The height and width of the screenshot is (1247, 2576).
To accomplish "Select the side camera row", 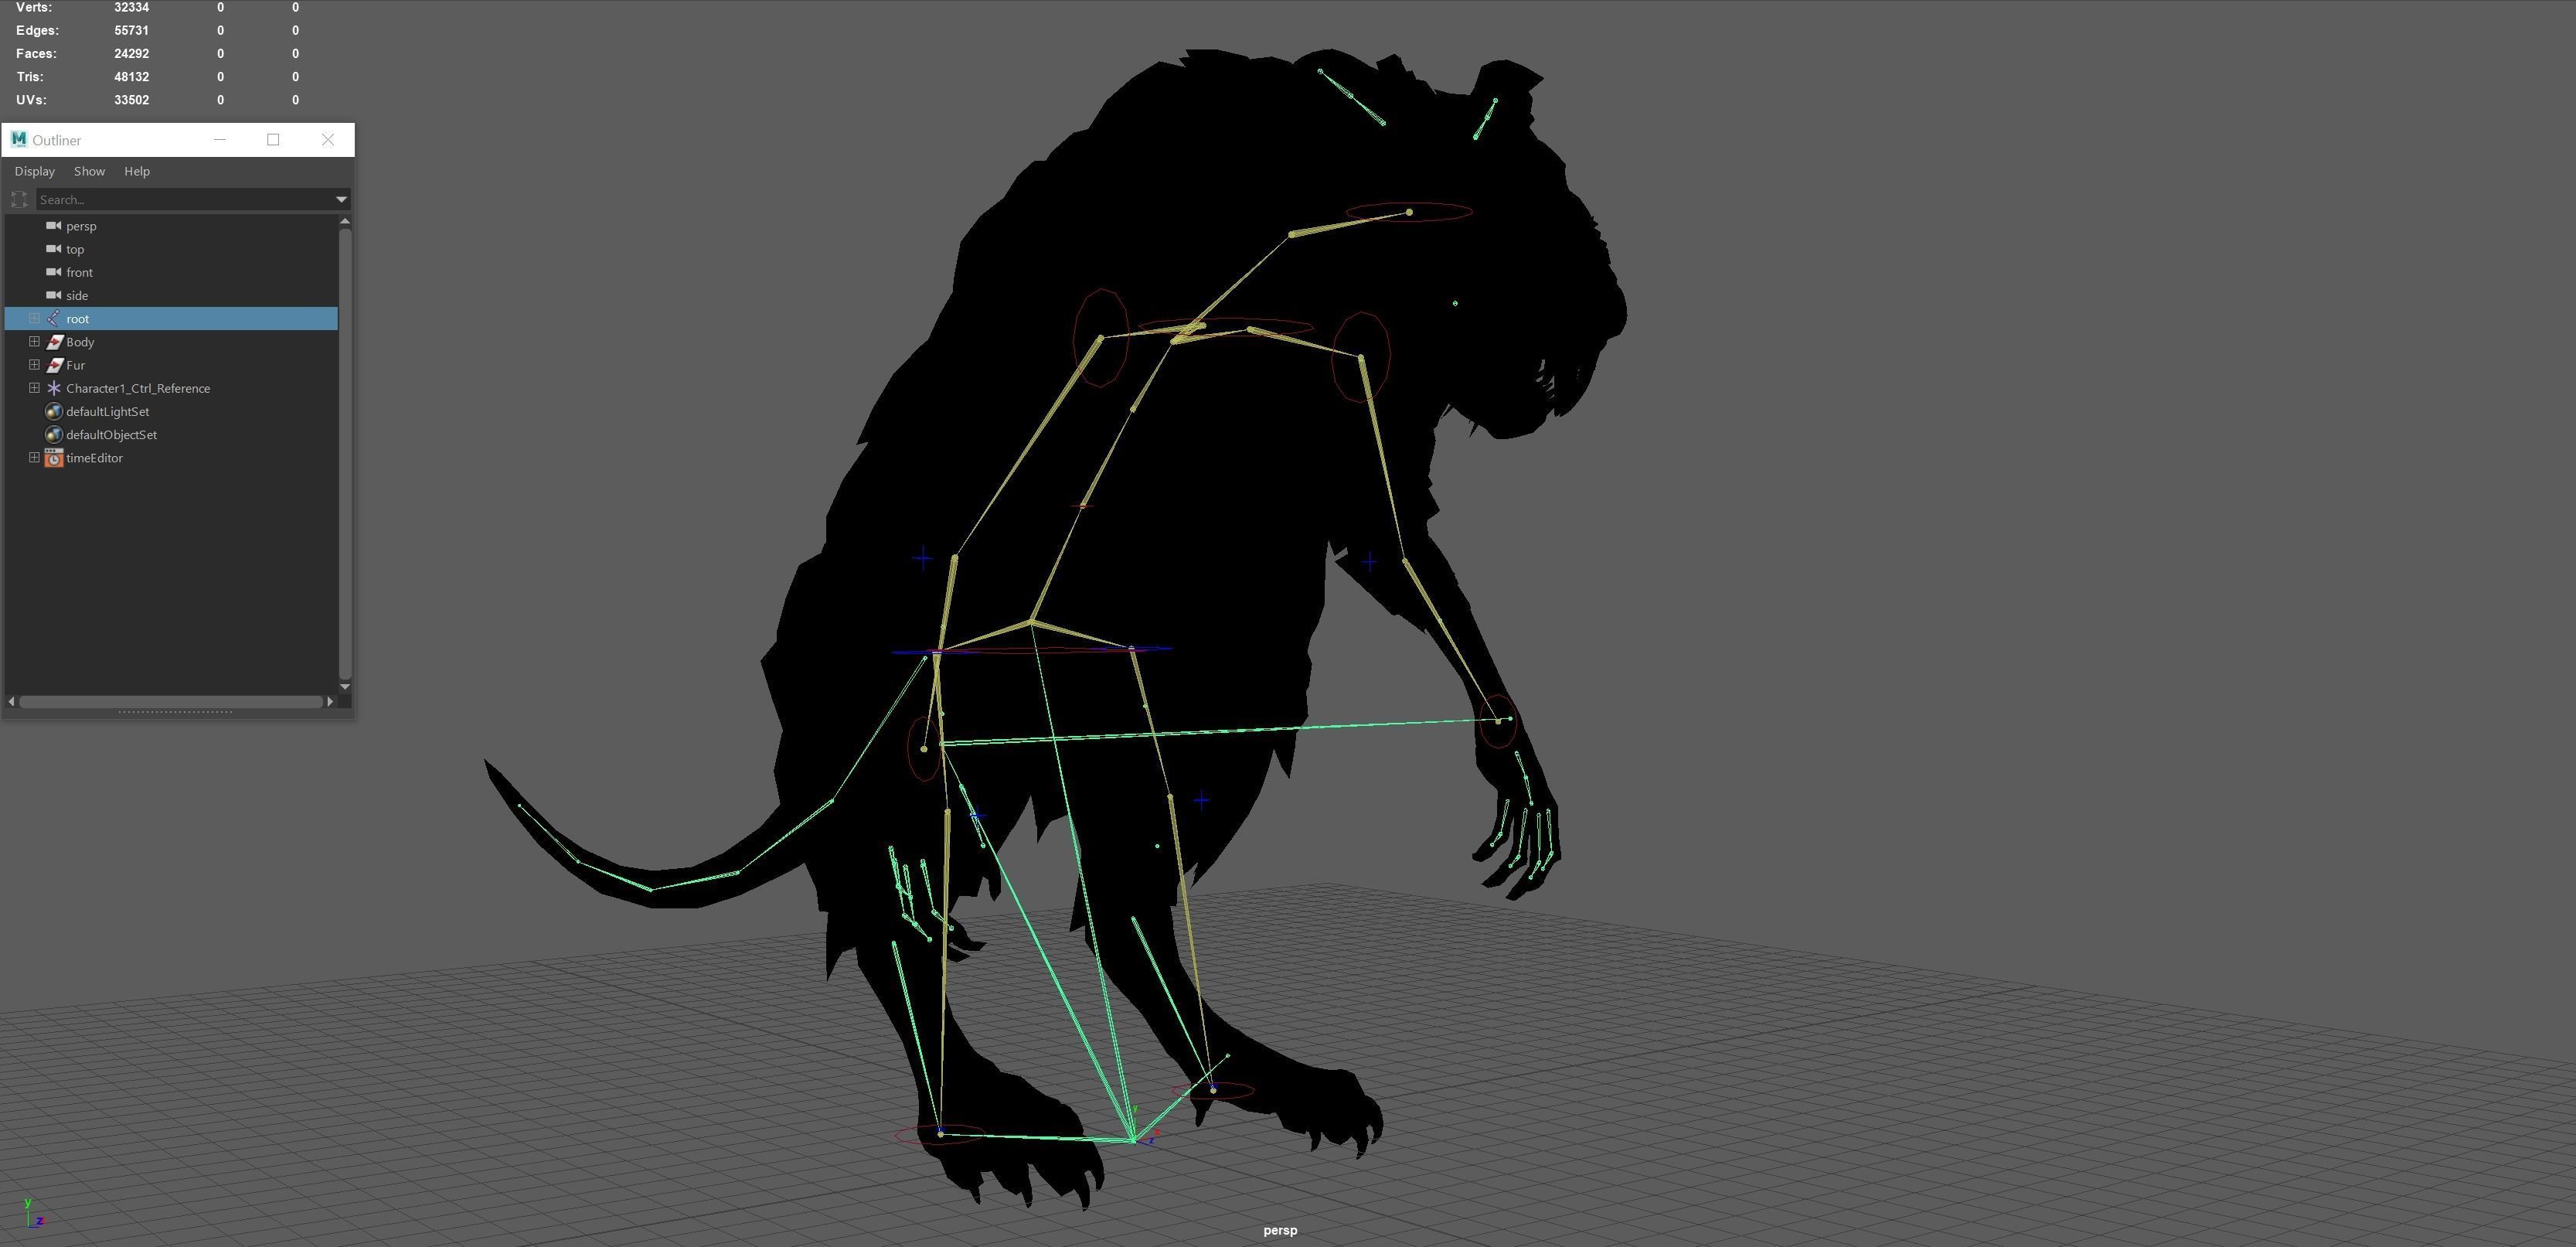I will pyautogui.click(x=171, y=295).
